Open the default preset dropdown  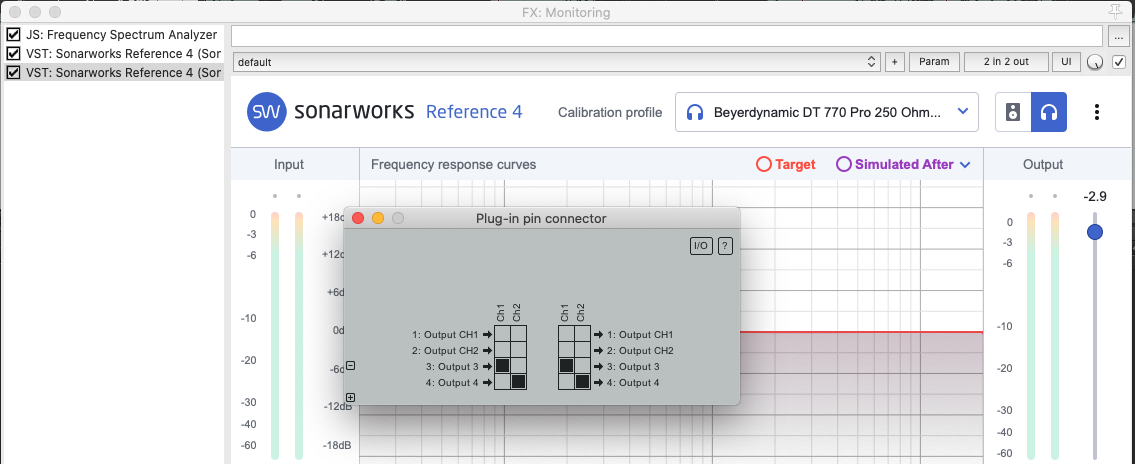(x=557, y=62)
